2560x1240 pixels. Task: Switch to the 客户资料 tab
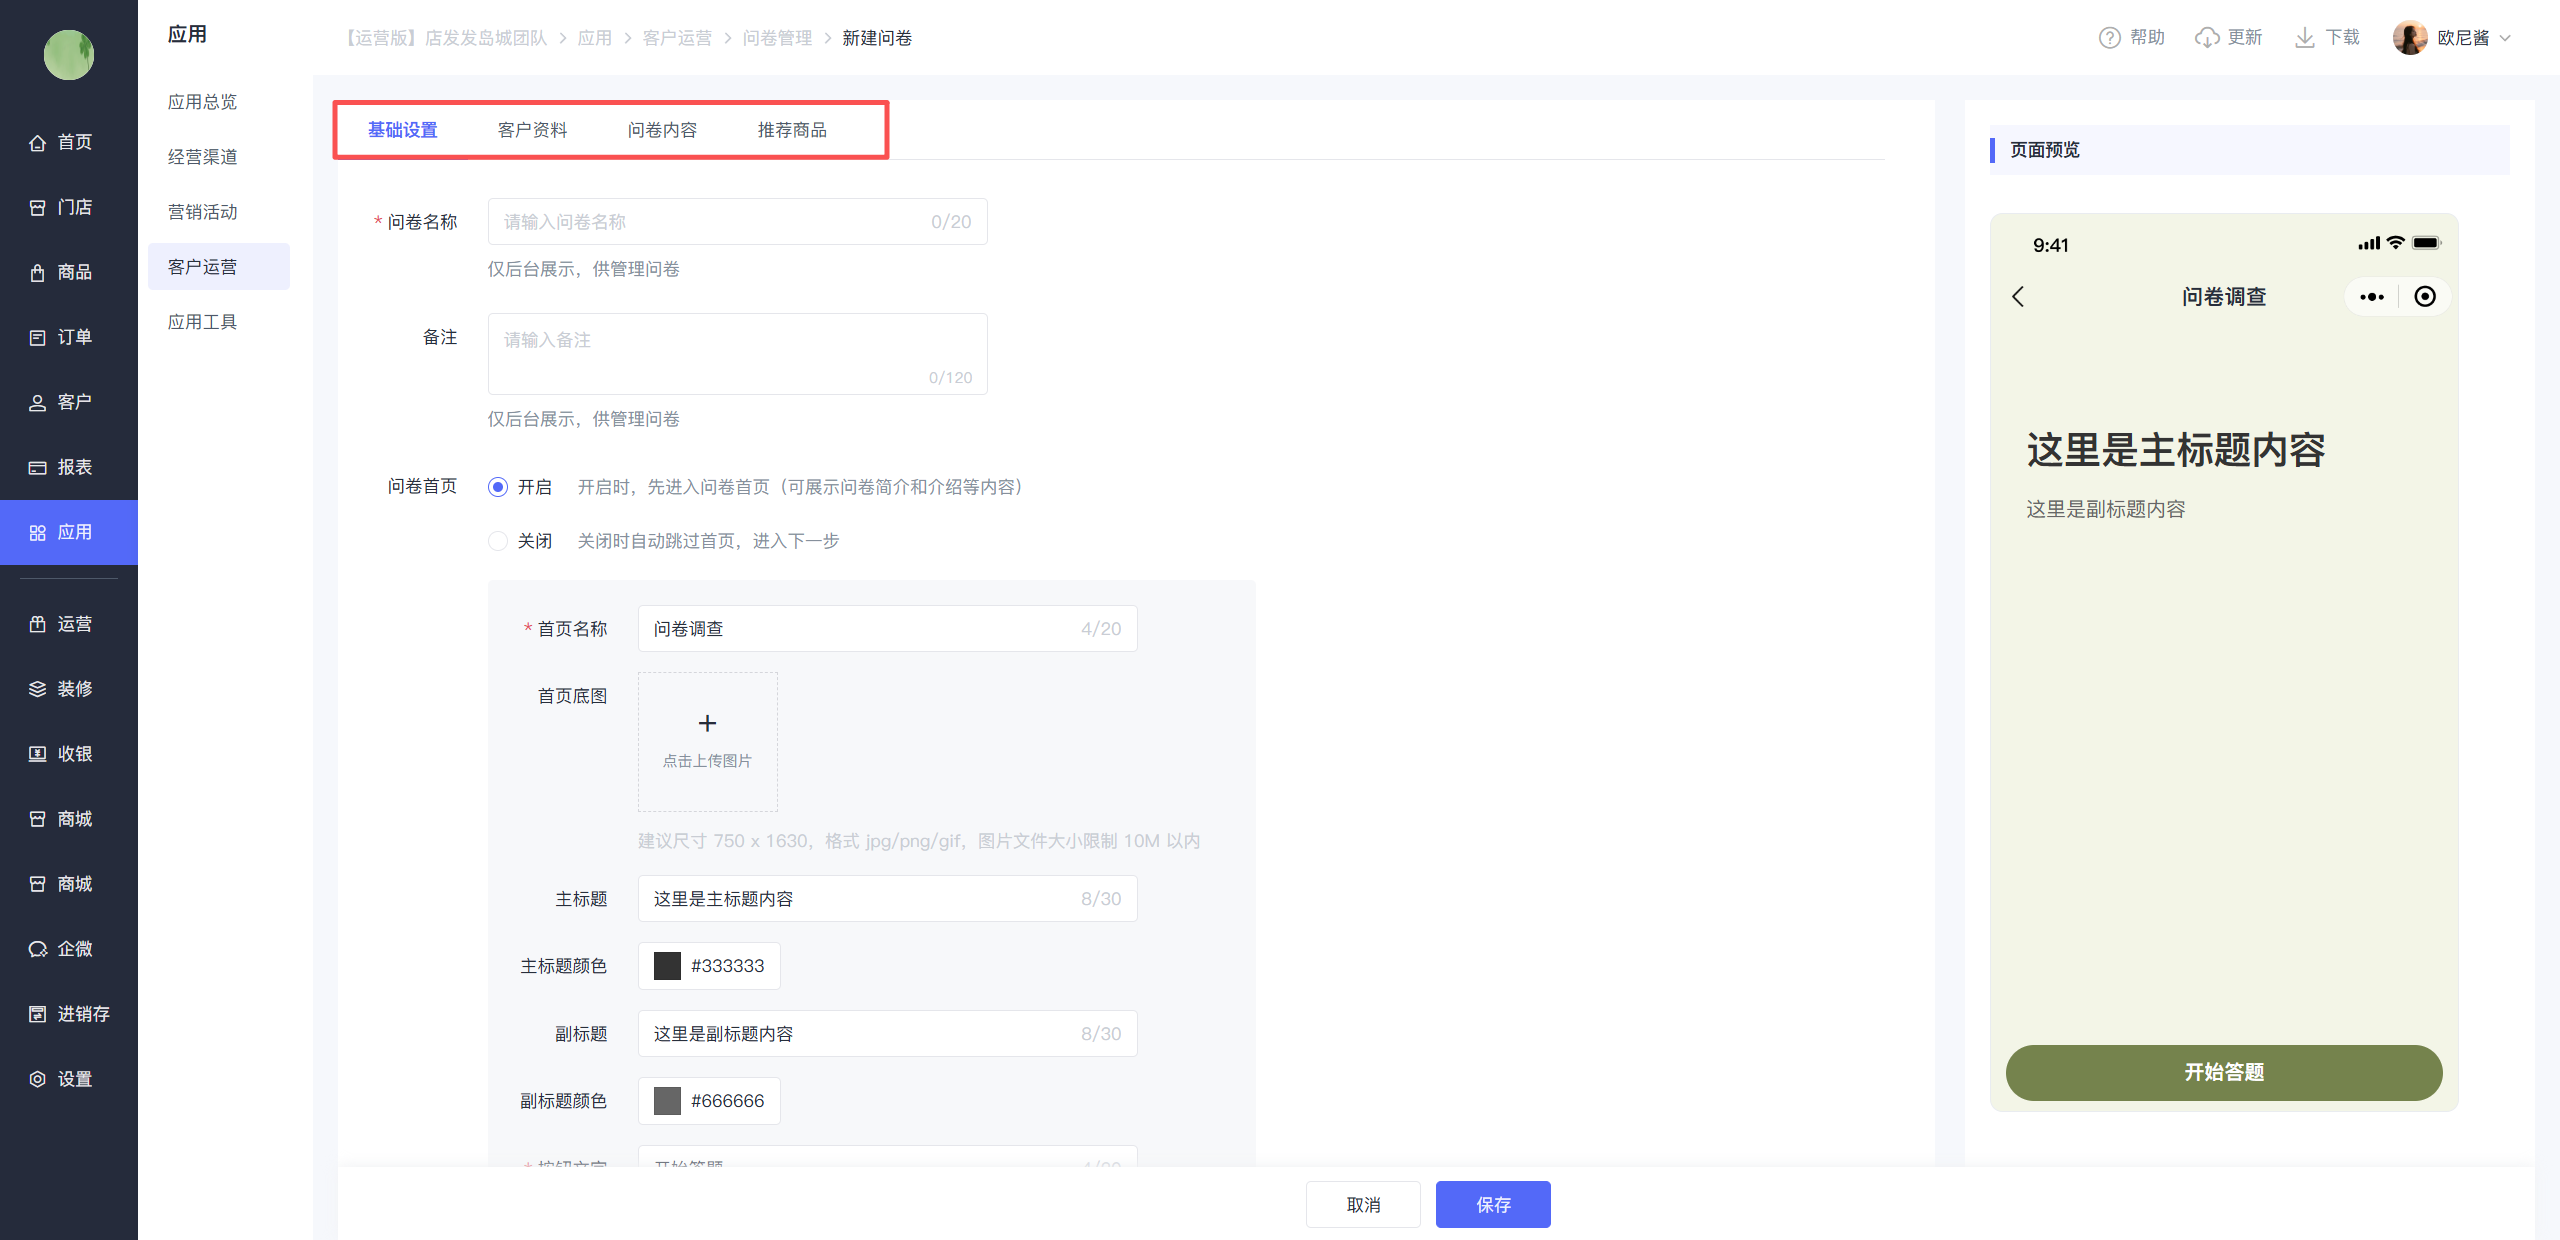click(532, 130)
